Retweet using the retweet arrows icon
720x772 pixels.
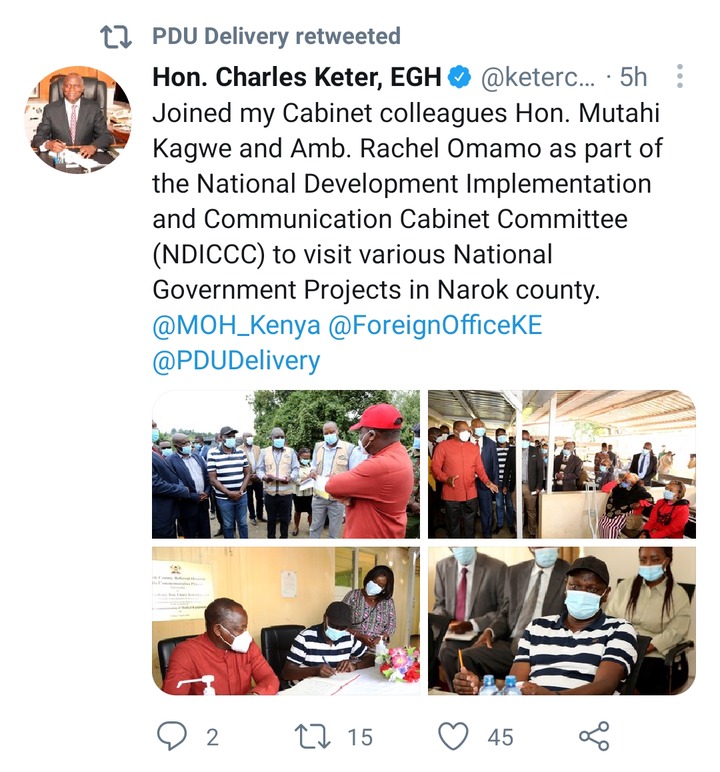312,737
